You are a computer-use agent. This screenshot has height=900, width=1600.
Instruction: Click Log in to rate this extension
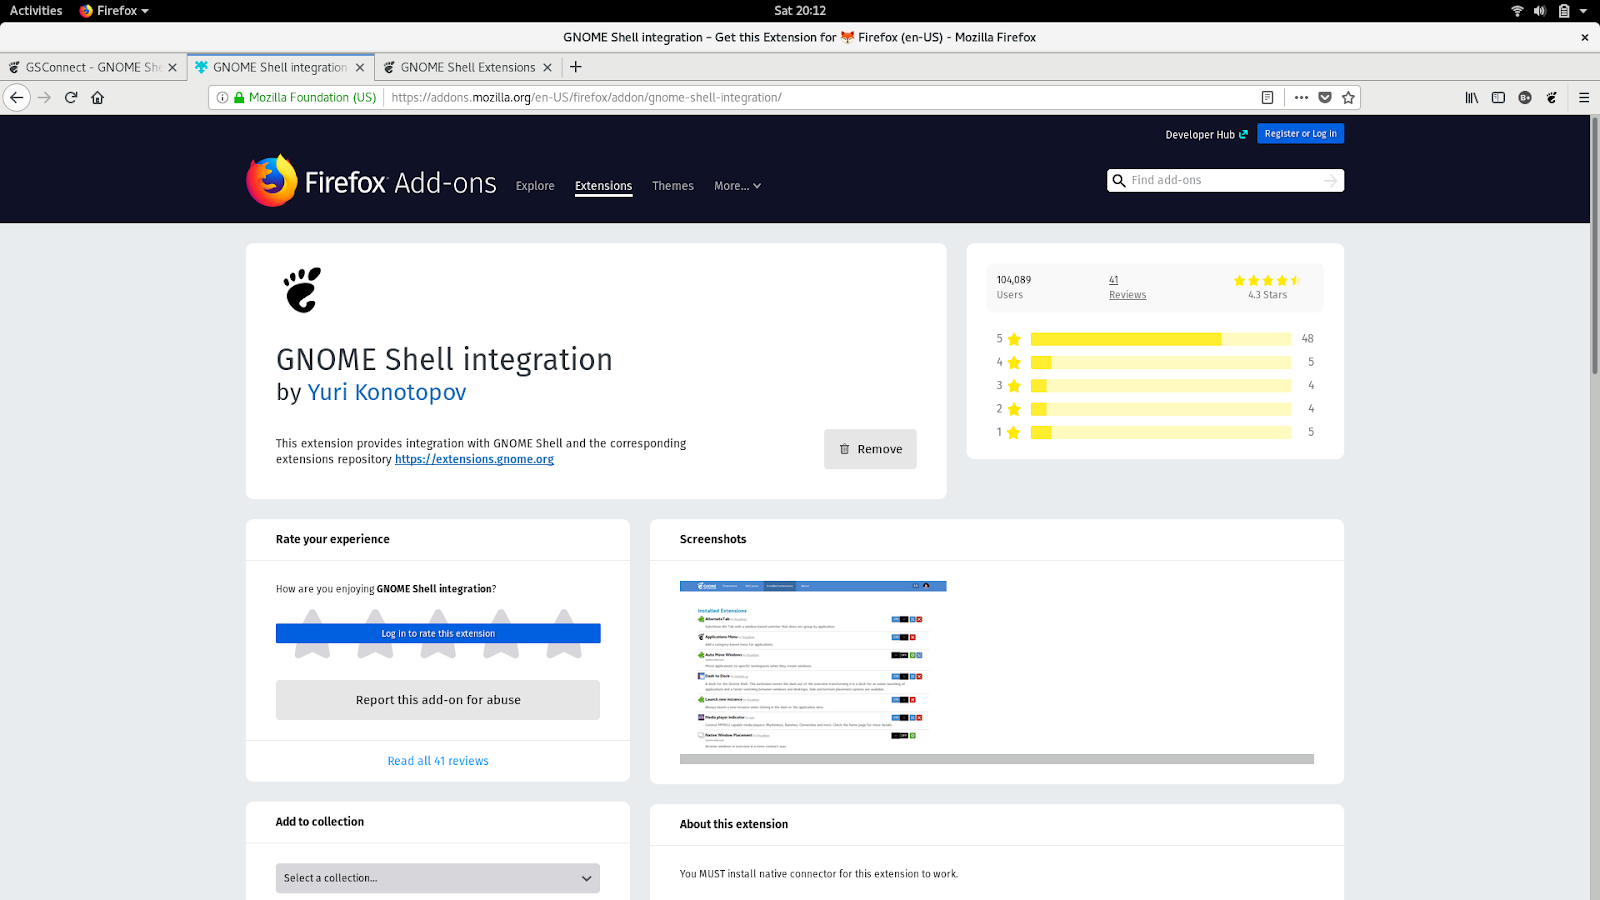pyautogui.click(x=438, y=634)
